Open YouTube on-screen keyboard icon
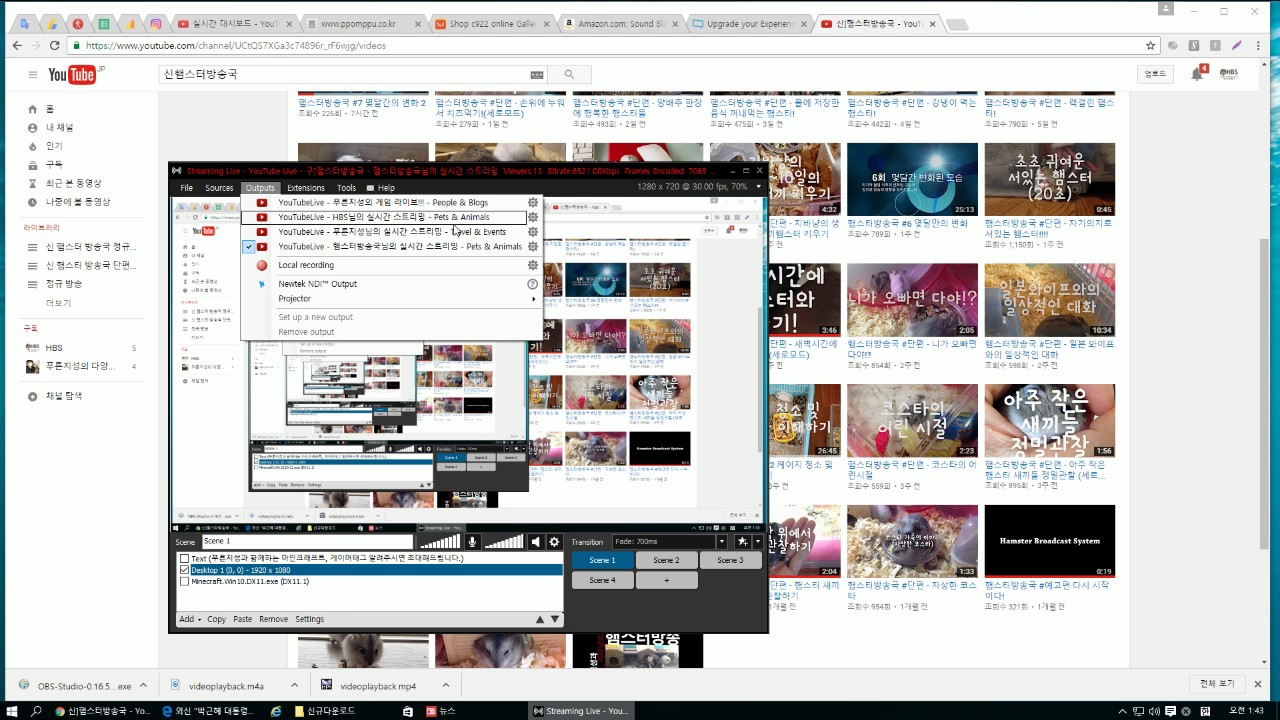Screen dimensions: 1280x720 [x=537, y=75]
